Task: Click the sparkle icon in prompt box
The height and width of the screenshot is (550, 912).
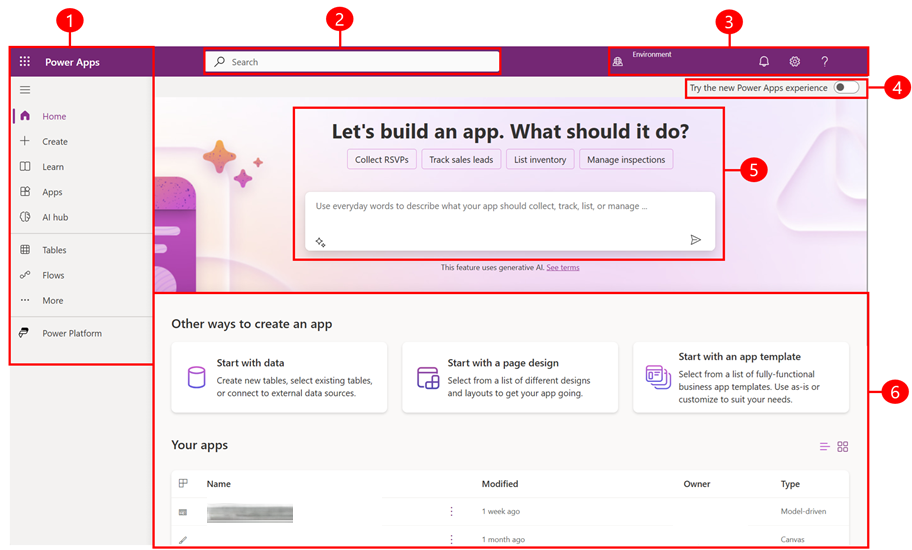Action: coord(320,242)
